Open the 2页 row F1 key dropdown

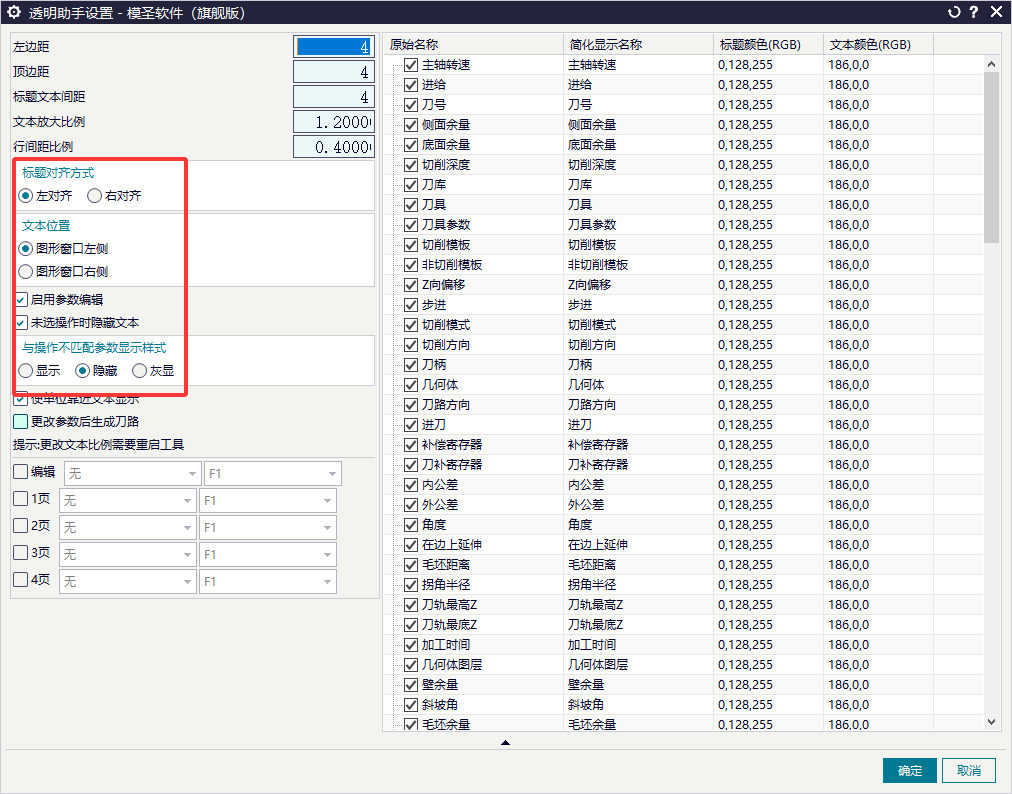267,528
